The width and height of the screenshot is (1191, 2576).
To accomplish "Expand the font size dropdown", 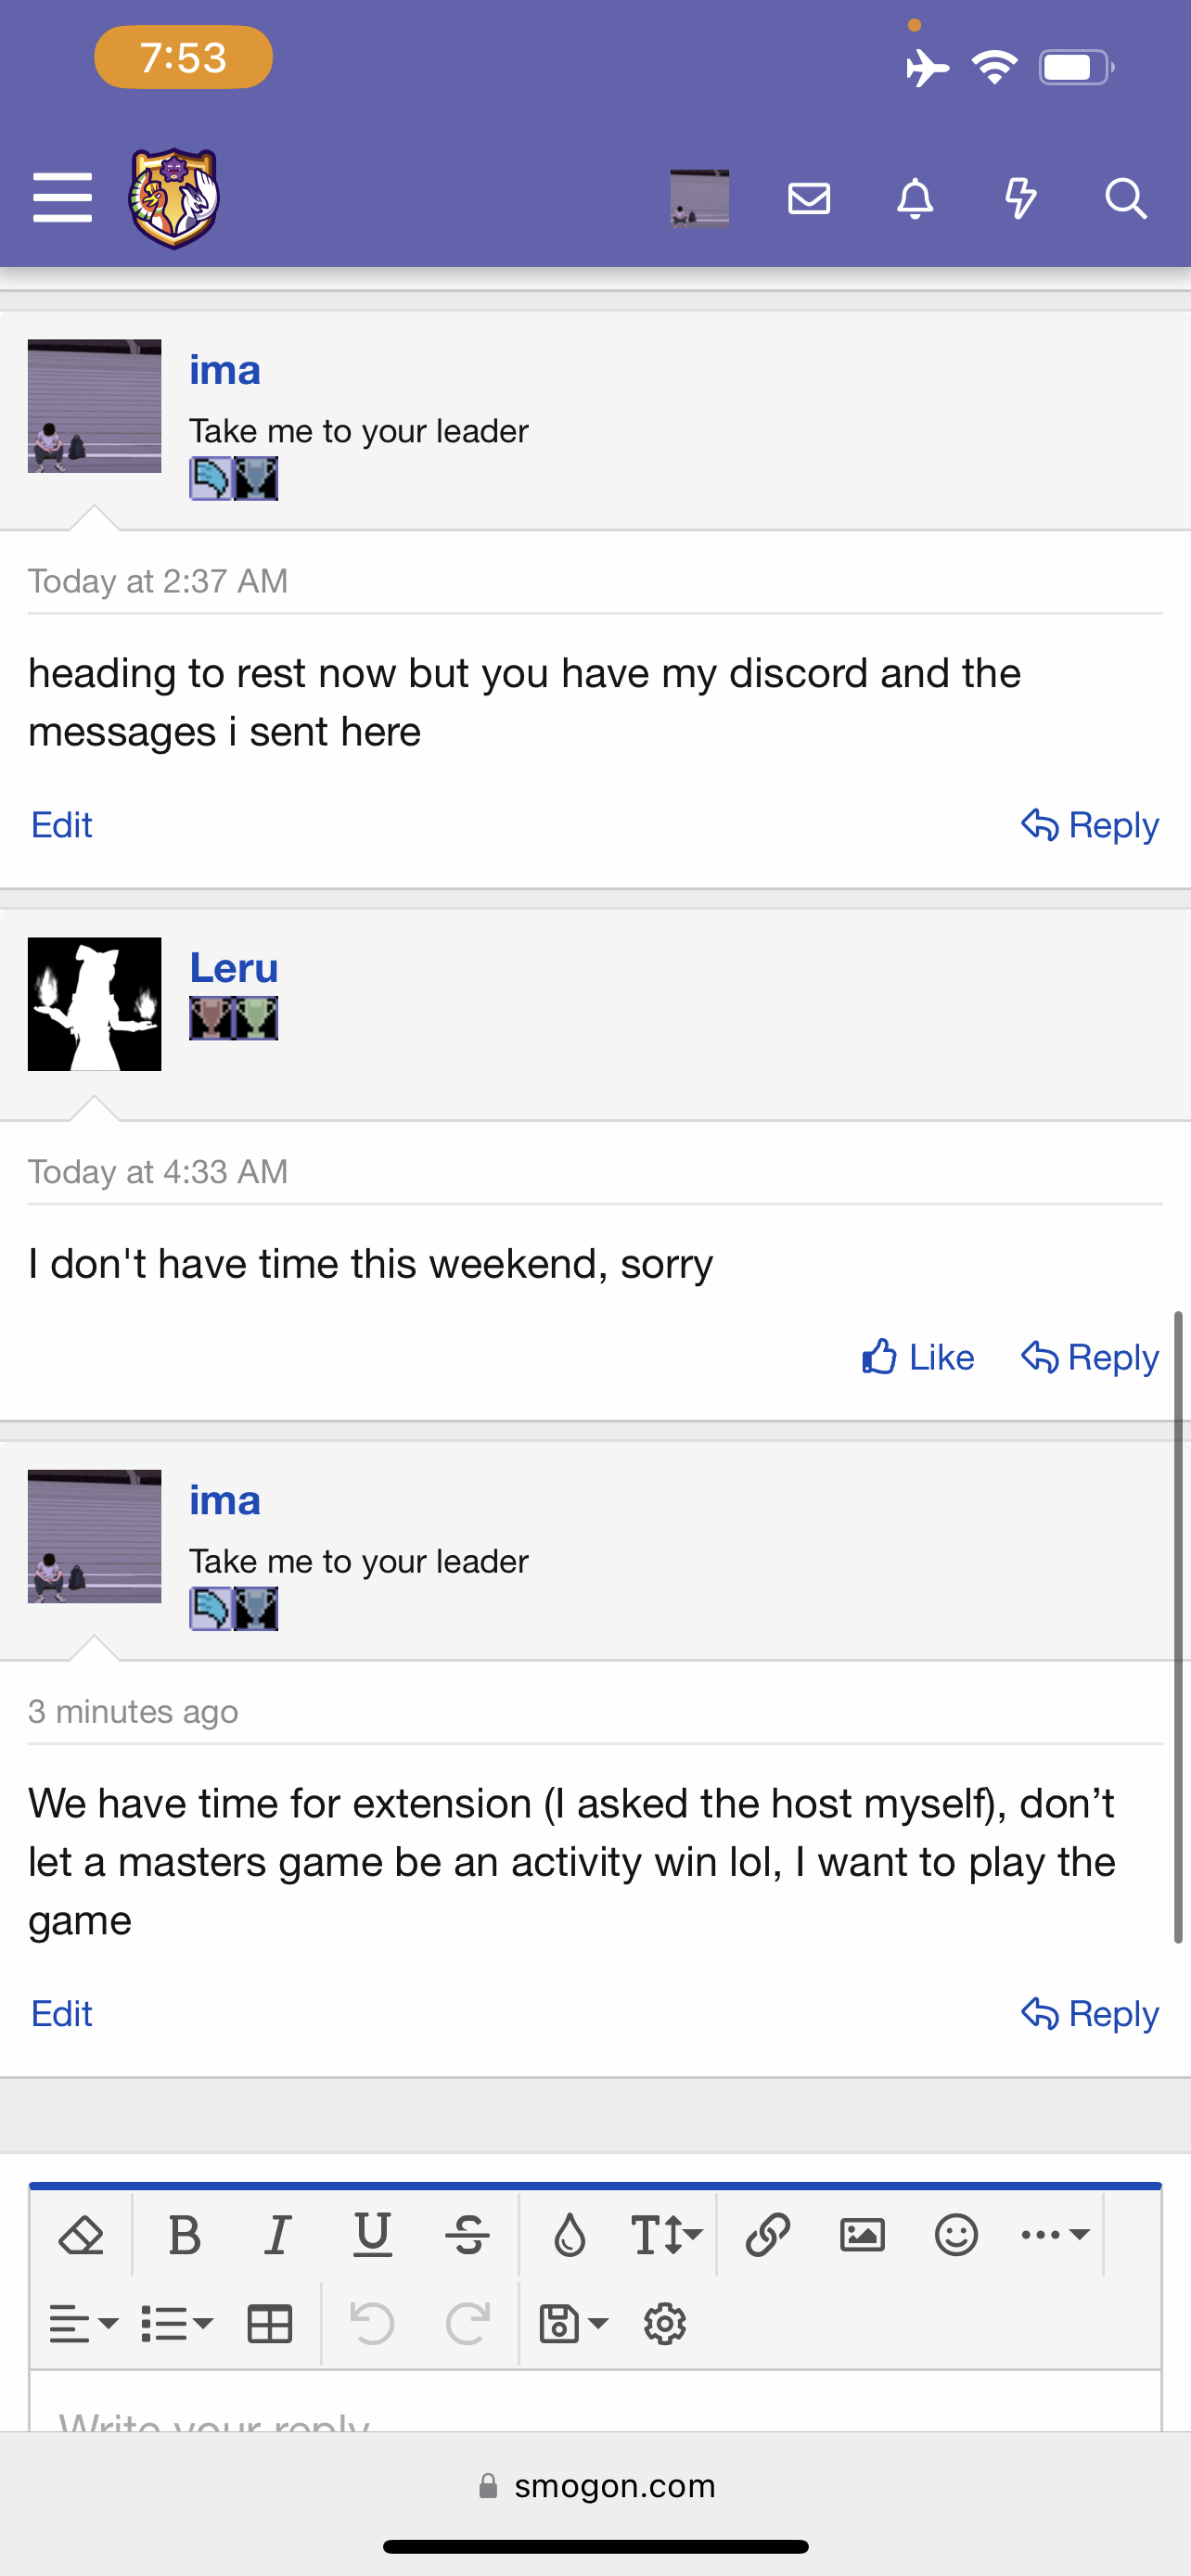I will (666, 2235).
